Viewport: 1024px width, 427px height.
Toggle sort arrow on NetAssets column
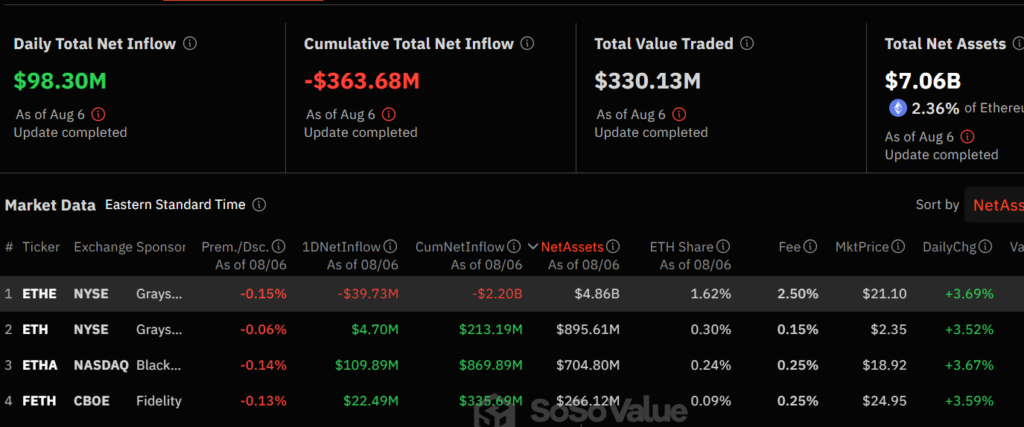pos(533,247)
